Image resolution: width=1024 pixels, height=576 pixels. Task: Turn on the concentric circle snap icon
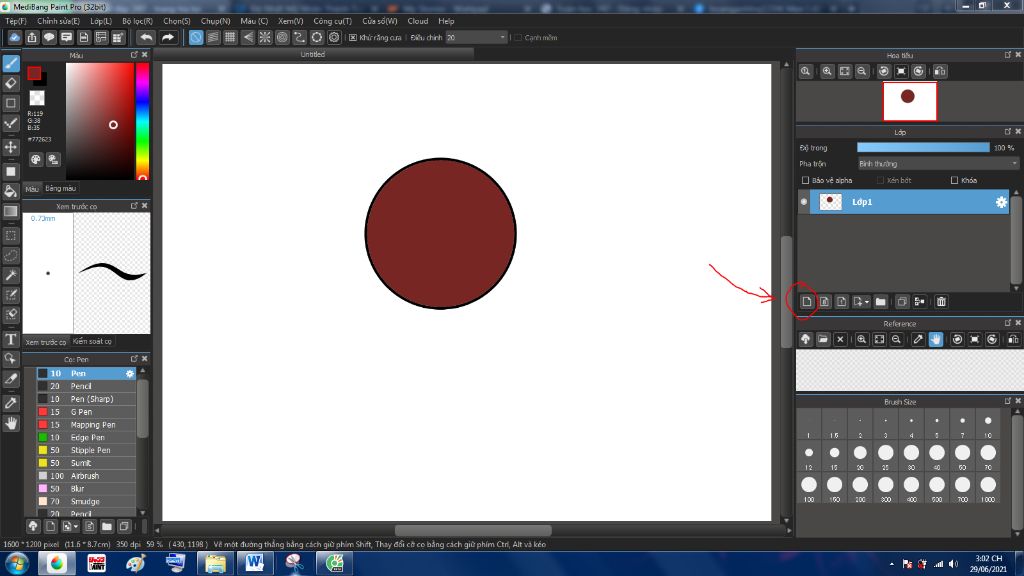282,37
